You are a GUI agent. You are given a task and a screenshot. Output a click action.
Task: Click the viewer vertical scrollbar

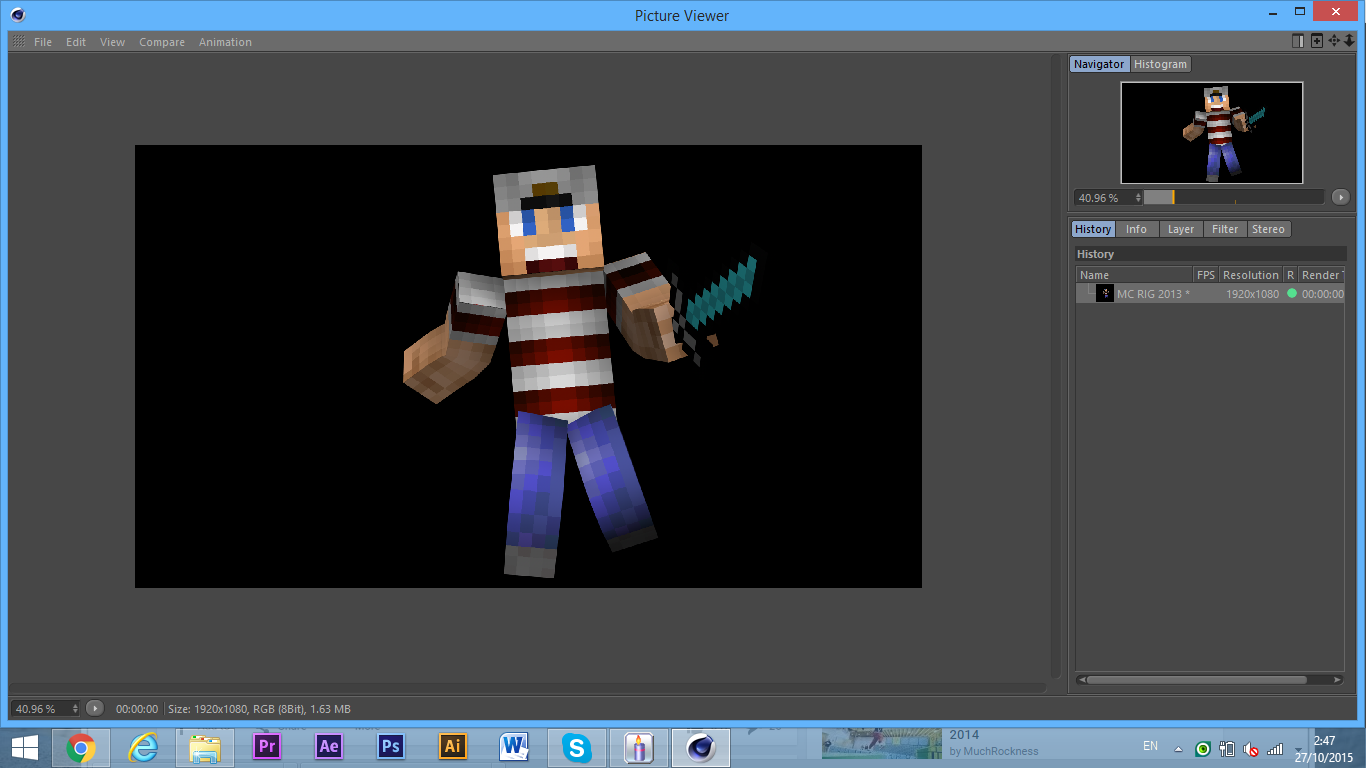(x=1055, y=367)
